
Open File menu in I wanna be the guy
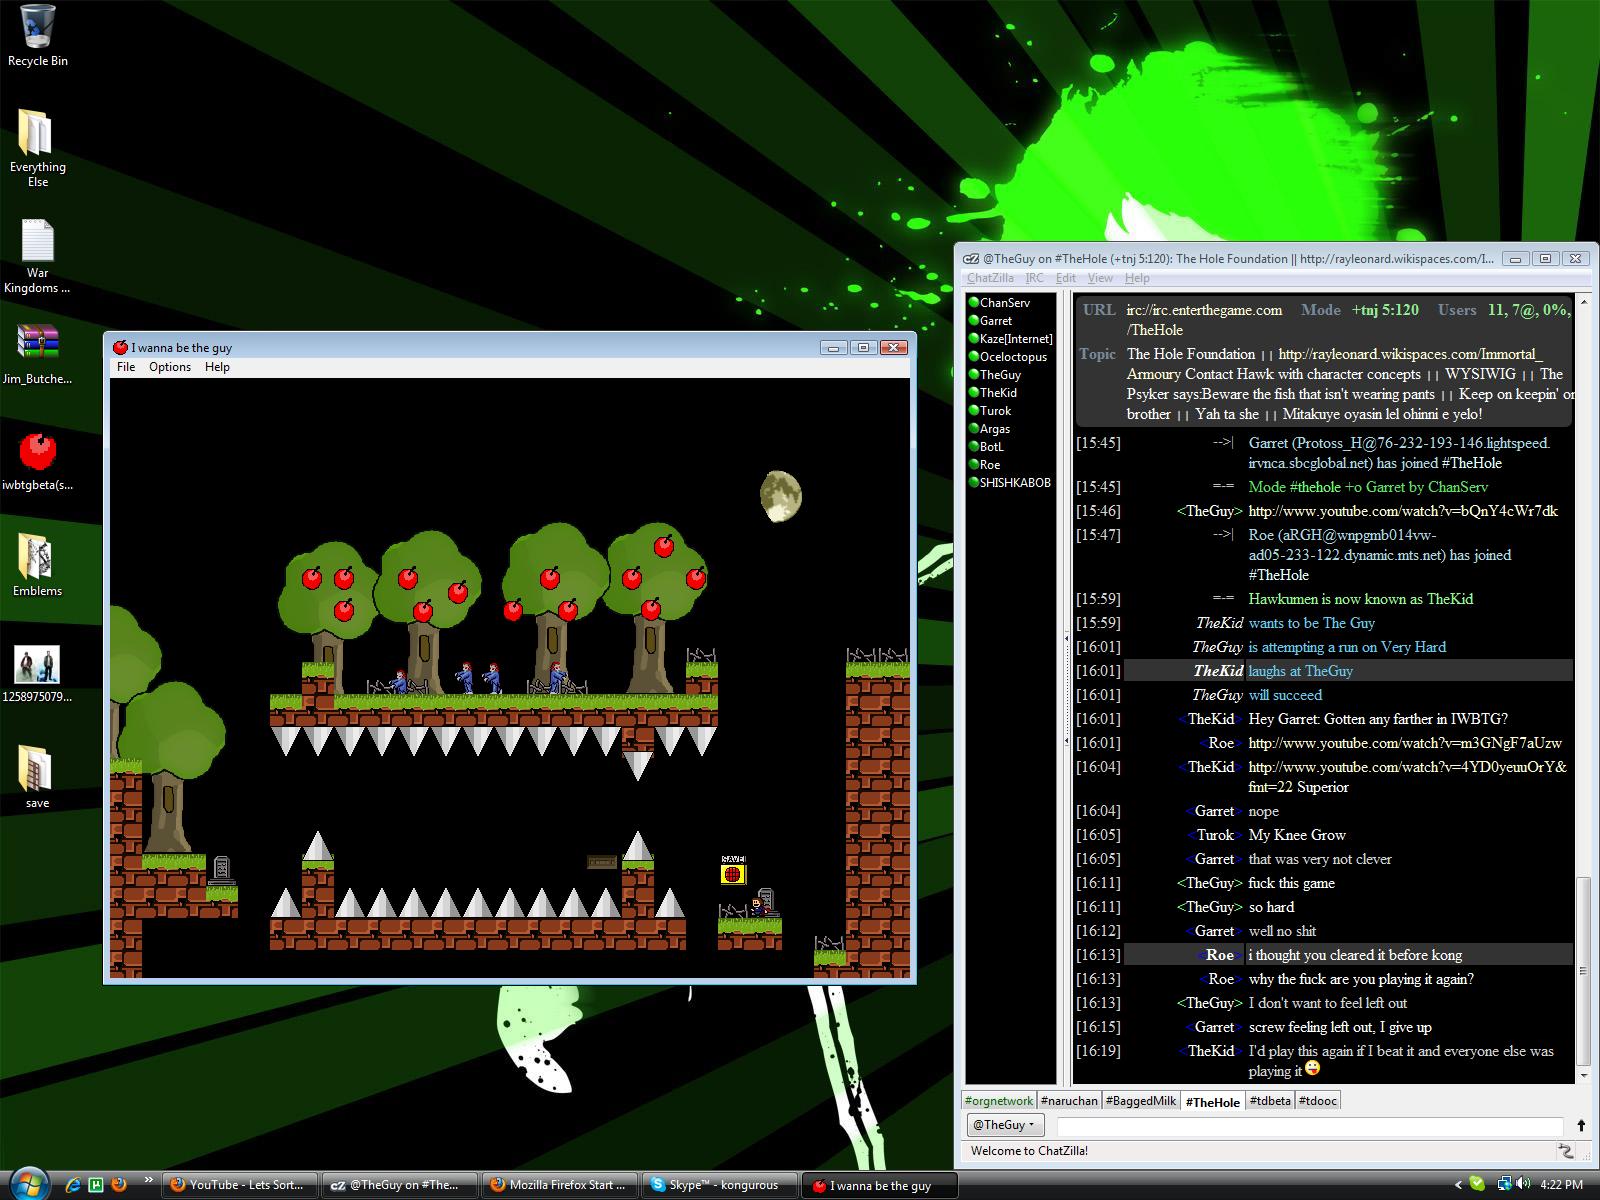(x=126, y=367)
